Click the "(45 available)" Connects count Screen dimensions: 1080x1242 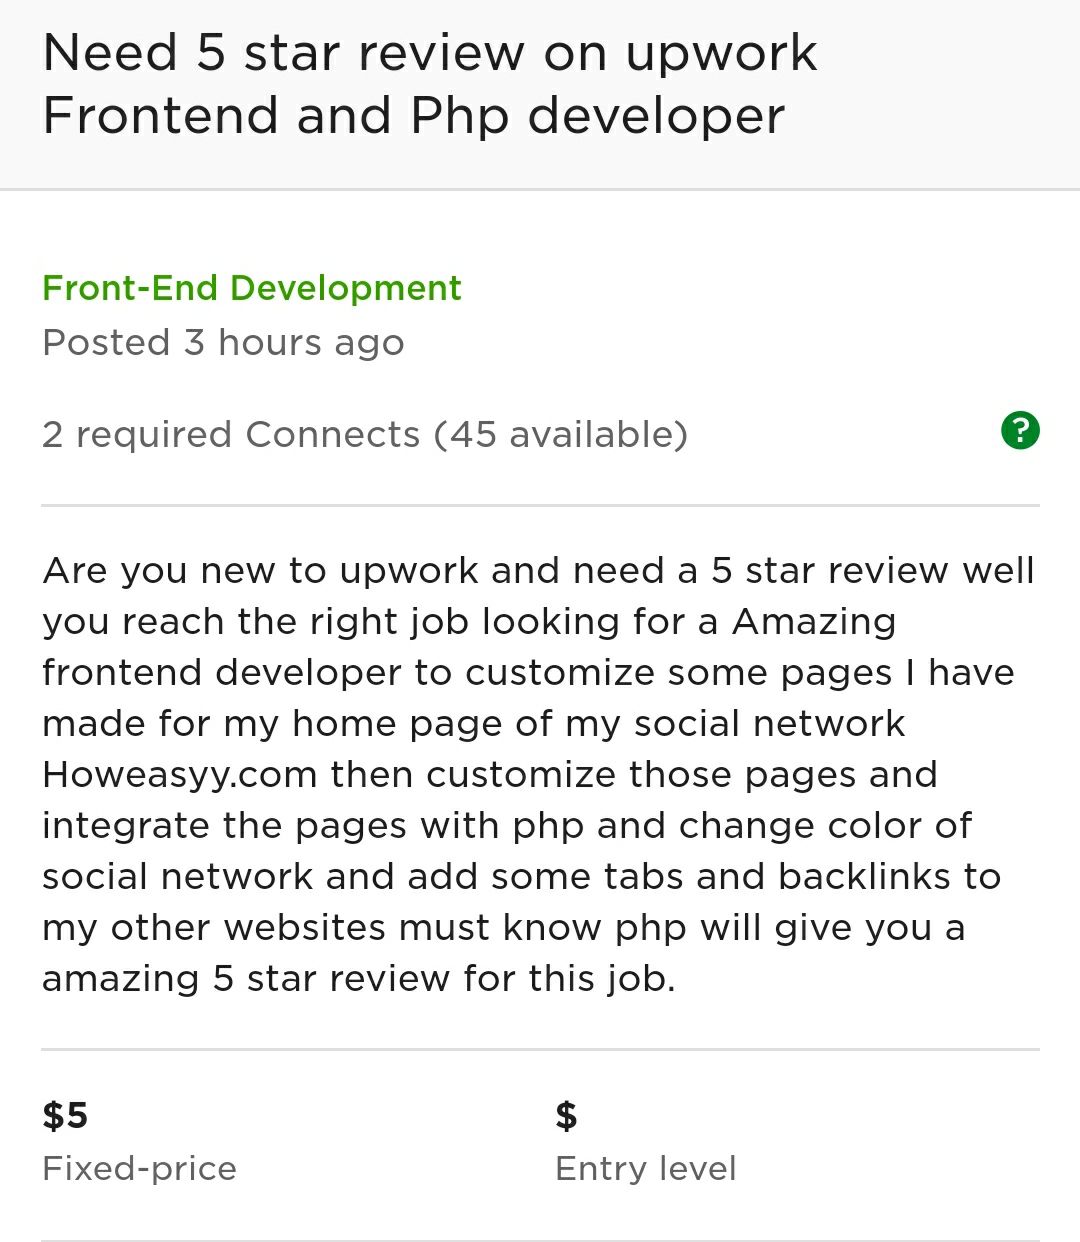click(560, 435)
